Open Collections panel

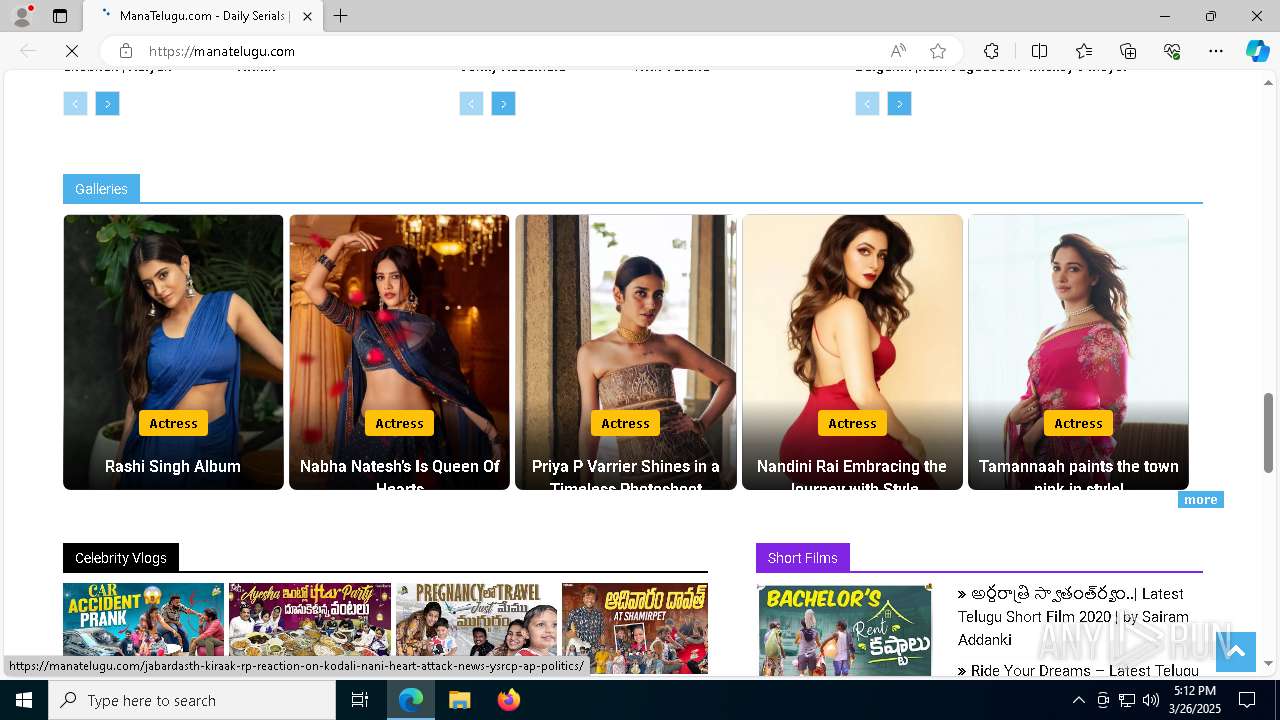click(1128, 51)
